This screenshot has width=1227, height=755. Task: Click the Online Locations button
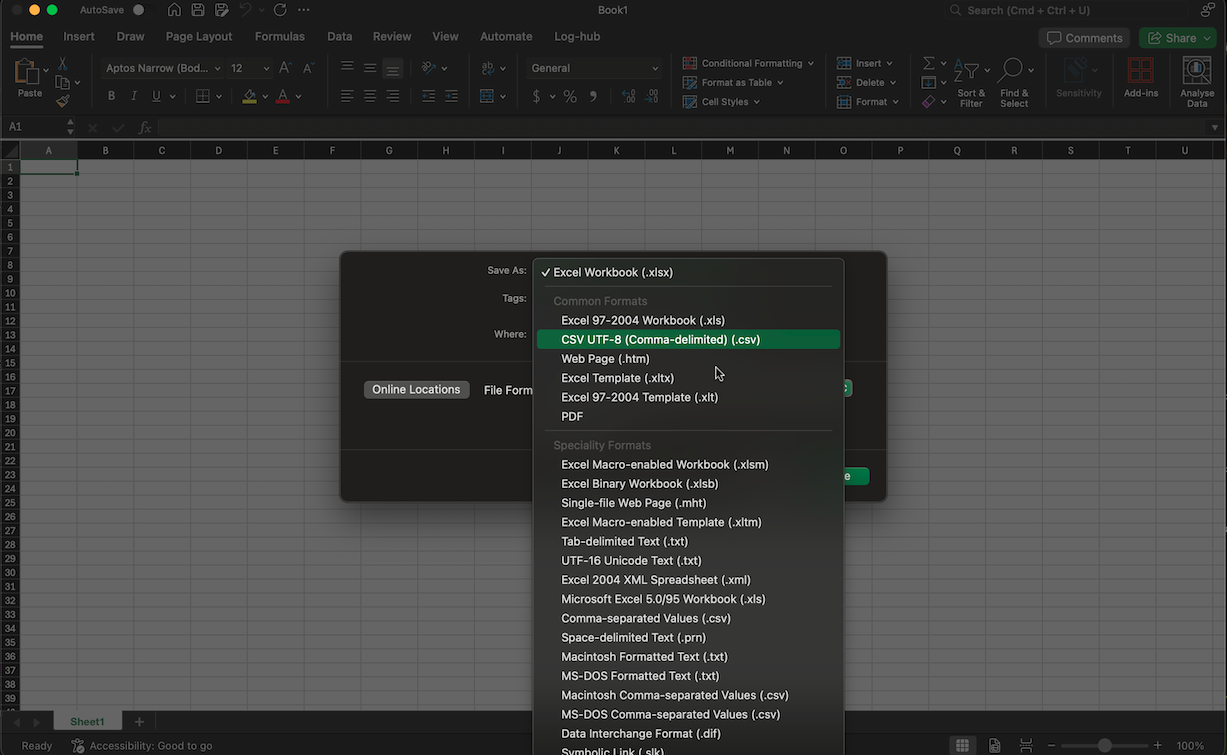pyautogui.click(x=416, y=390)
